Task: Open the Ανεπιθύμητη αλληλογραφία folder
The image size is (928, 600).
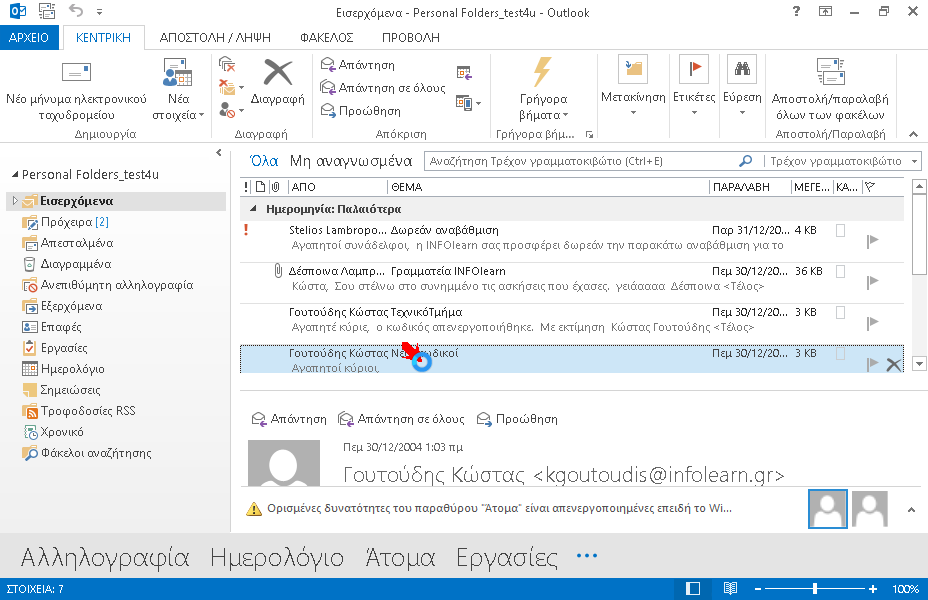Action: pyautogui.click(x=108, y=285)
